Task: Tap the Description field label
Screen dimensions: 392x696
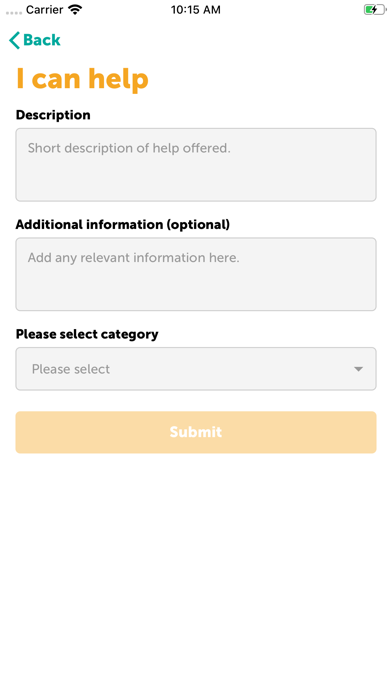Action: point(53,115)
